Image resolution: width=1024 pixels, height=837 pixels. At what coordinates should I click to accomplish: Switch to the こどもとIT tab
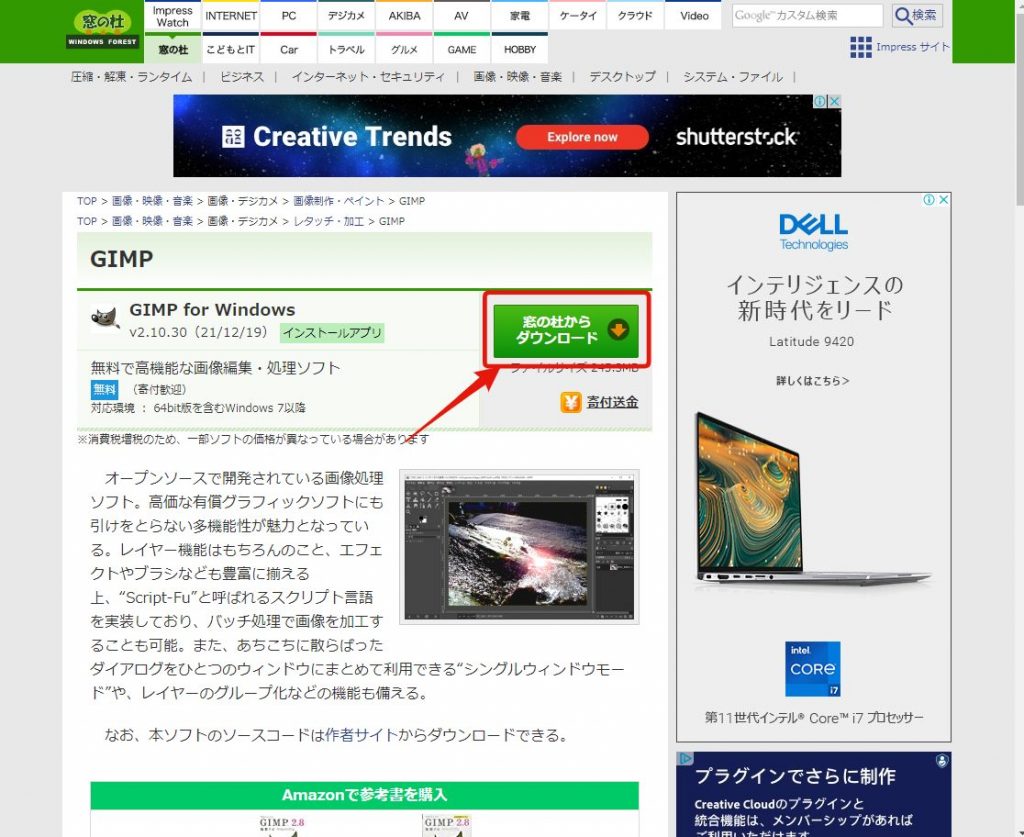click(x=231, y=49)
